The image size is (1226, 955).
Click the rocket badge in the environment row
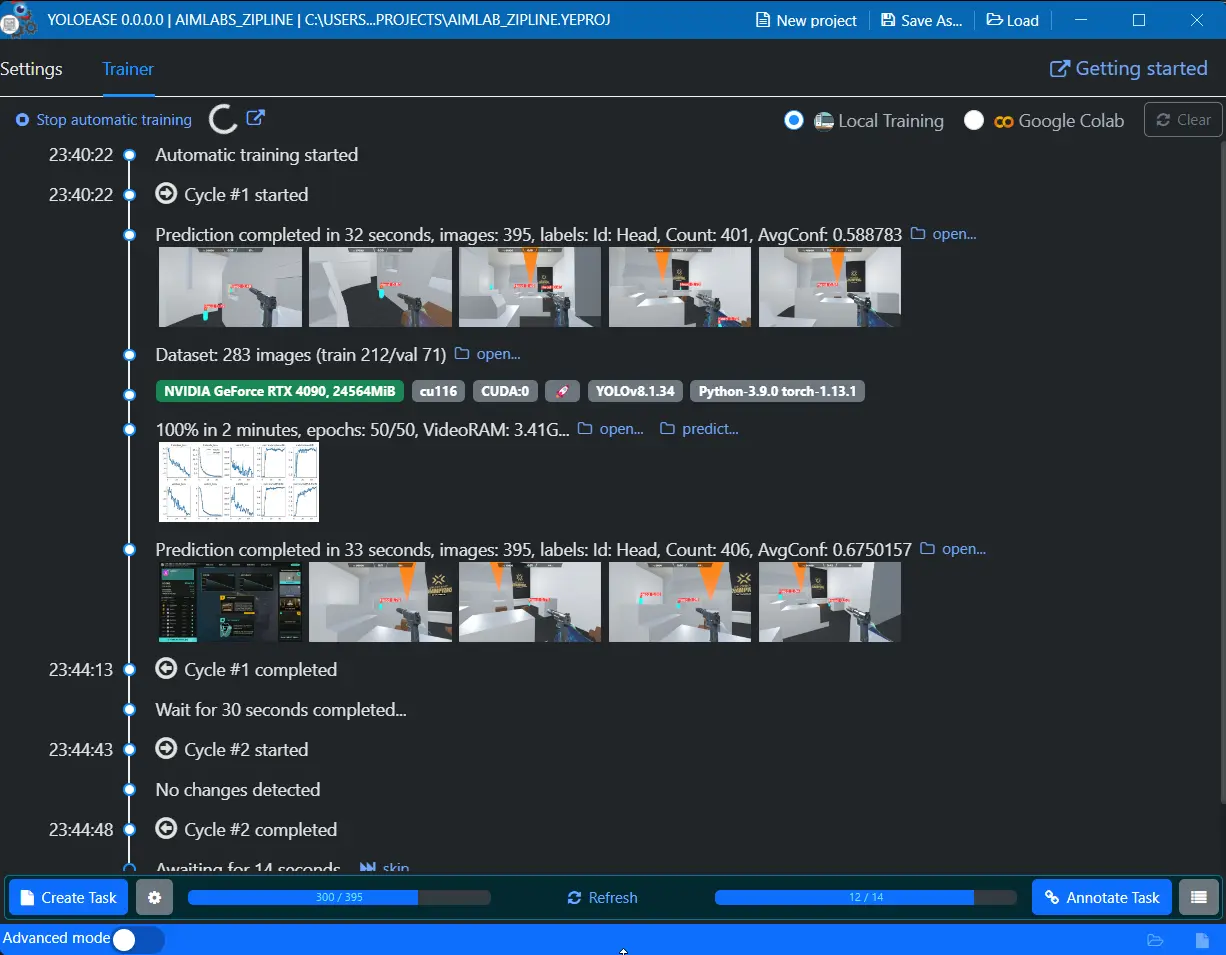pyautogui.click(x=563, y=391)
